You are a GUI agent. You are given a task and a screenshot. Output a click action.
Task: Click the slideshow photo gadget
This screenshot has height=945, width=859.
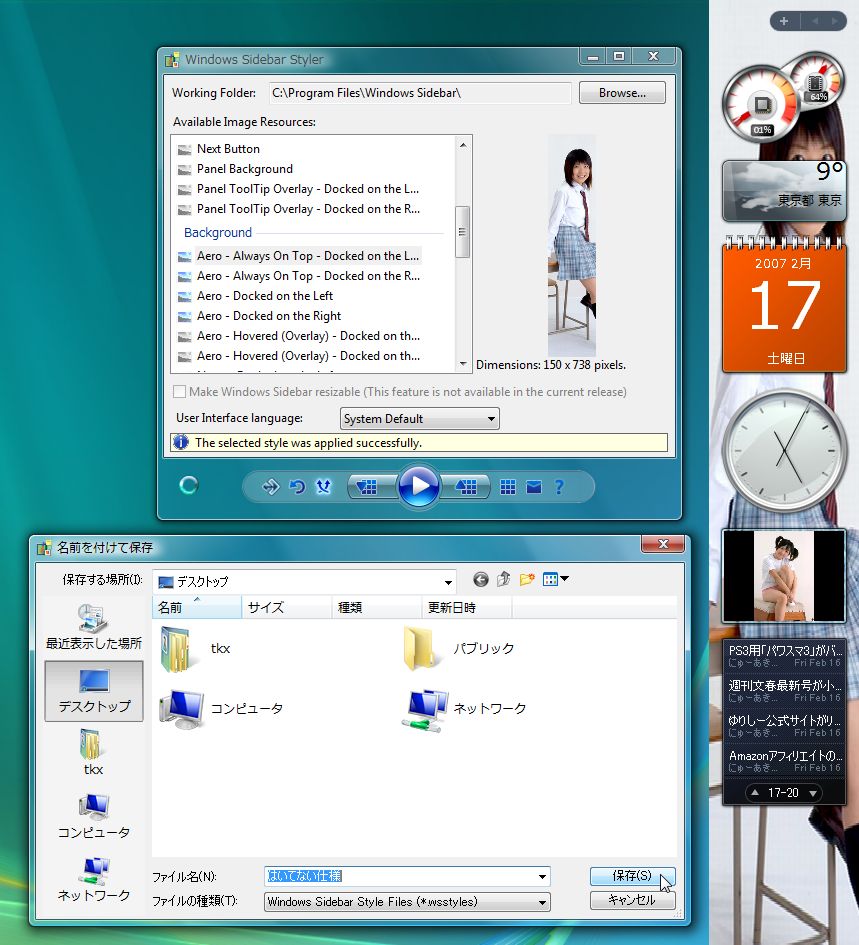(x=784, y=576)
